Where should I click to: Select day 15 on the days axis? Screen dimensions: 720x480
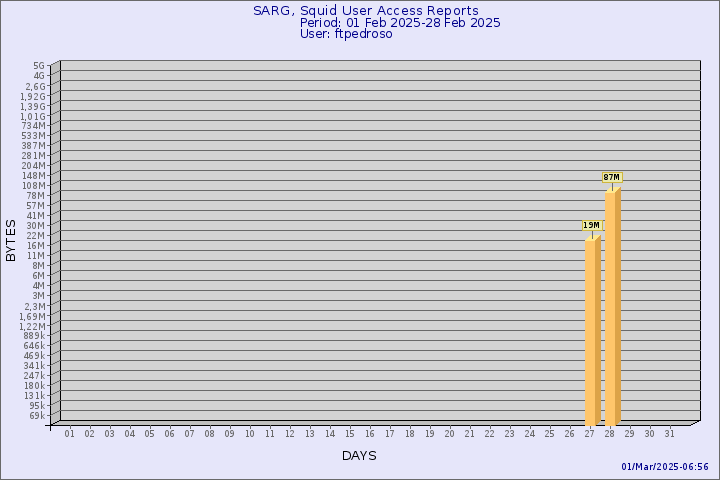point(350,433)
